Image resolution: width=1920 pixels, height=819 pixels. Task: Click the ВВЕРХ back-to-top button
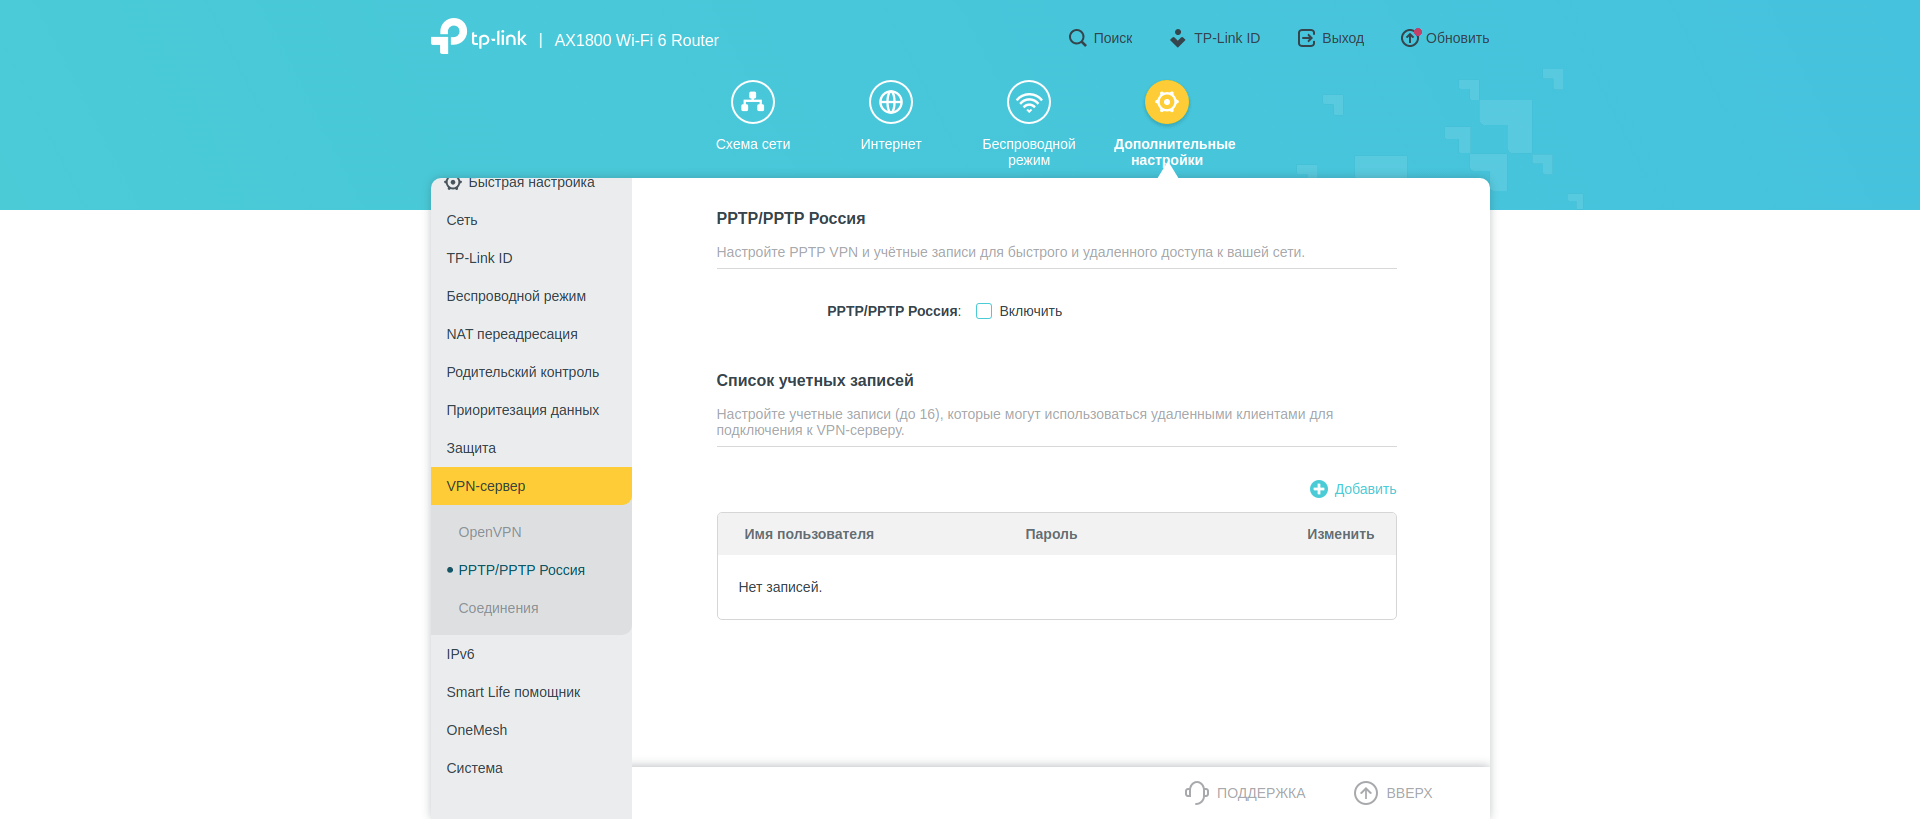[x=1393, y=793]
